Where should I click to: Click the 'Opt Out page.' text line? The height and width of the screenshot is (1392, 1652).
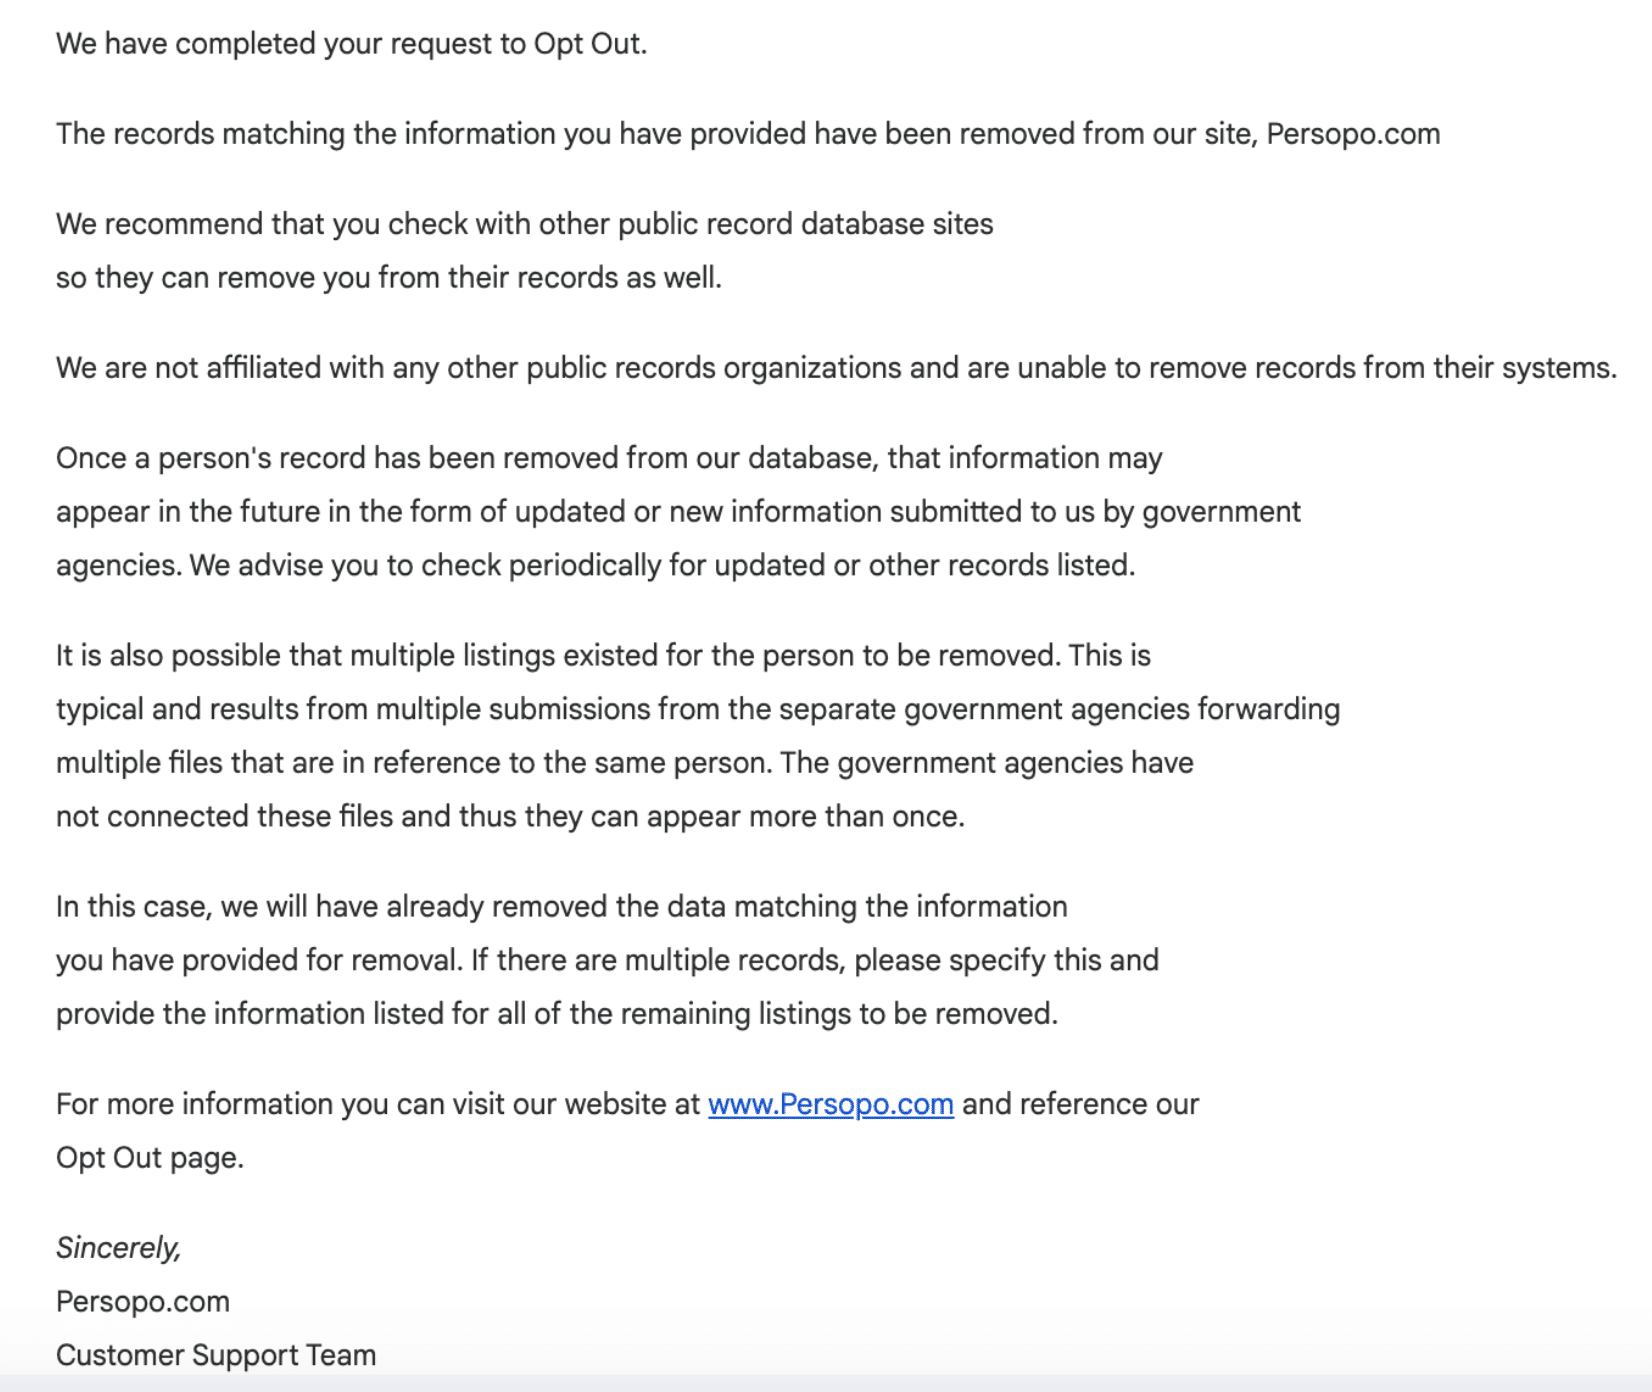(150, 1158)
